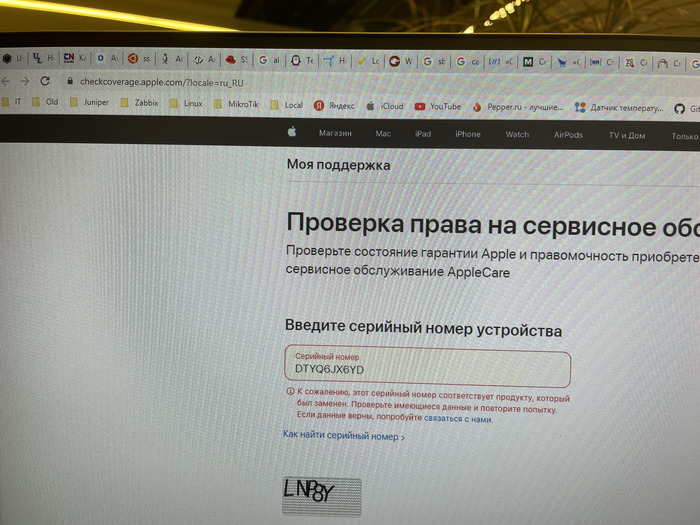View site info via the lock icon
700x525 pixels.
tap(70, 81)
